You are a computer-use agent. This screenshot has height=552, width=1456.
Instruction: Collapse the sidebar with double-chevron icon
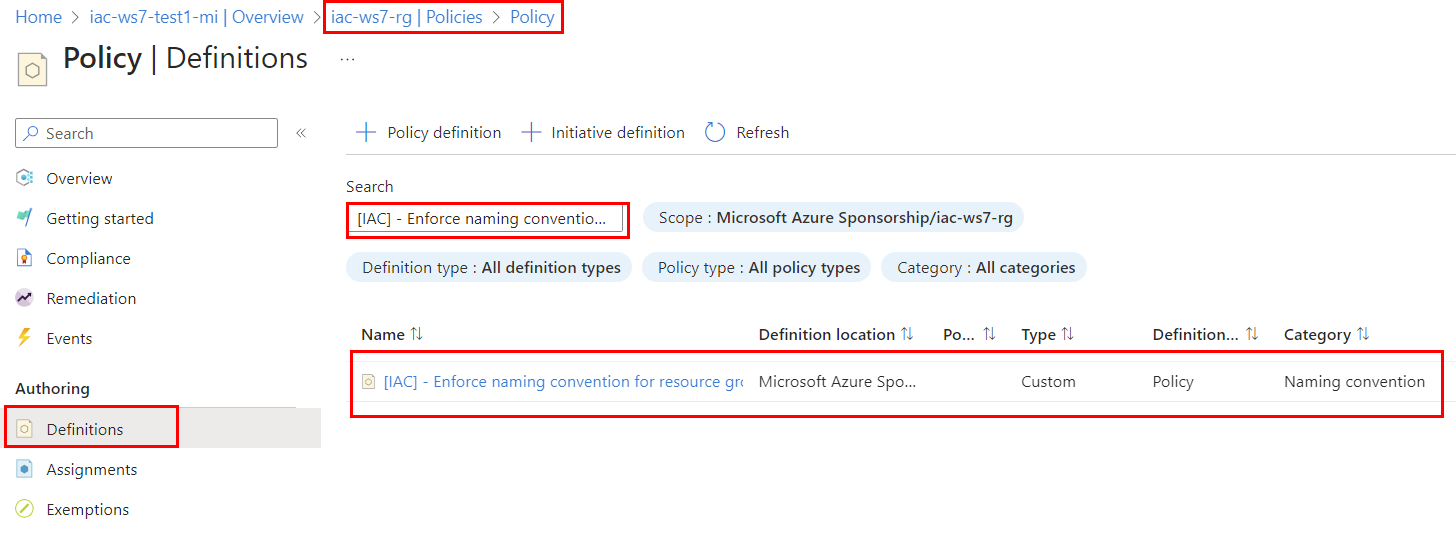301,133
